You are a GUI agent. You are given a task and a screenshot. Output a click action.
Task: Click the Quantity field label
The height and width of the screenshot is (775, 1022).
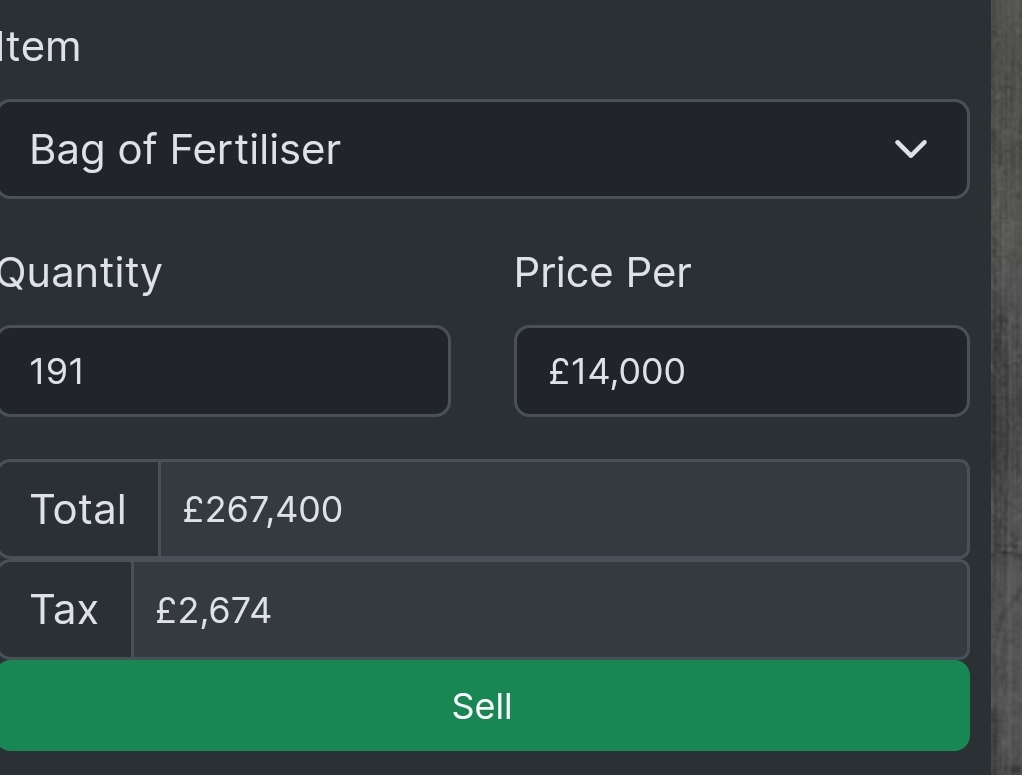click(x=80, y=273)
